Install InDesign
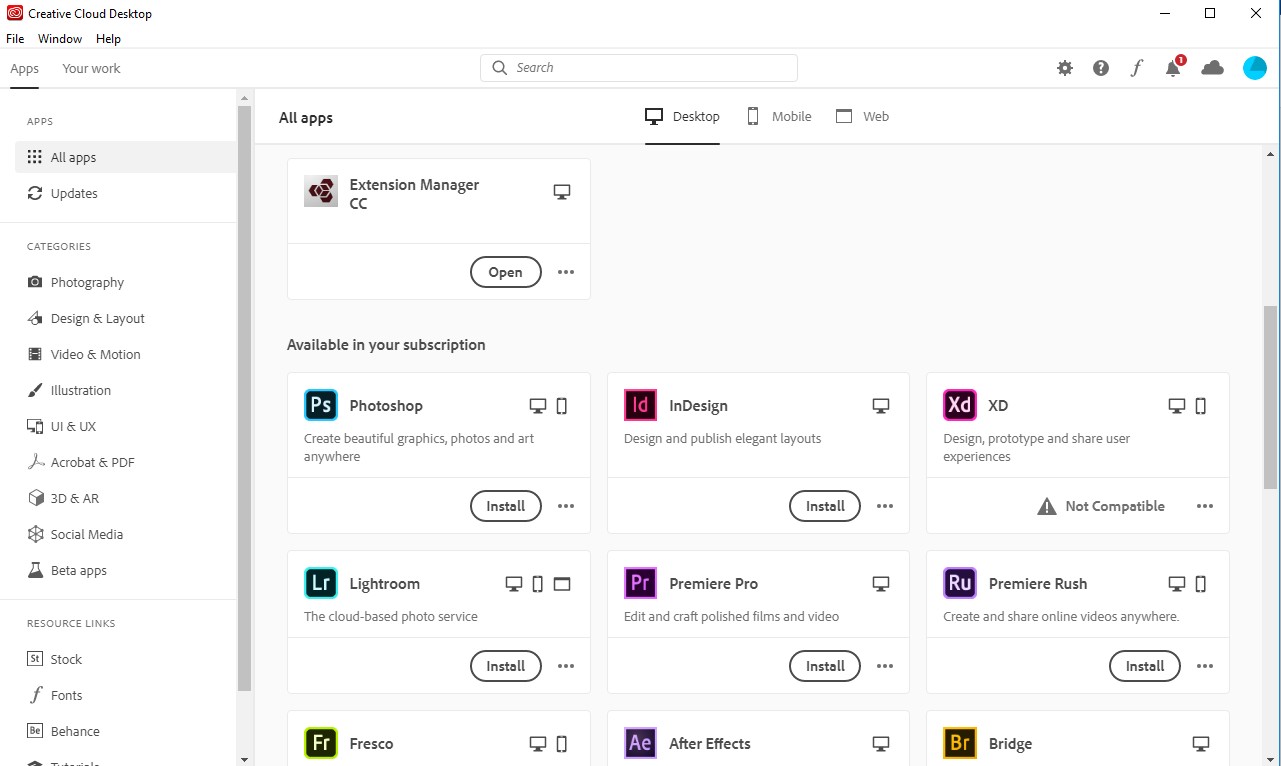The image size is (1281, 766). (825, 506)
